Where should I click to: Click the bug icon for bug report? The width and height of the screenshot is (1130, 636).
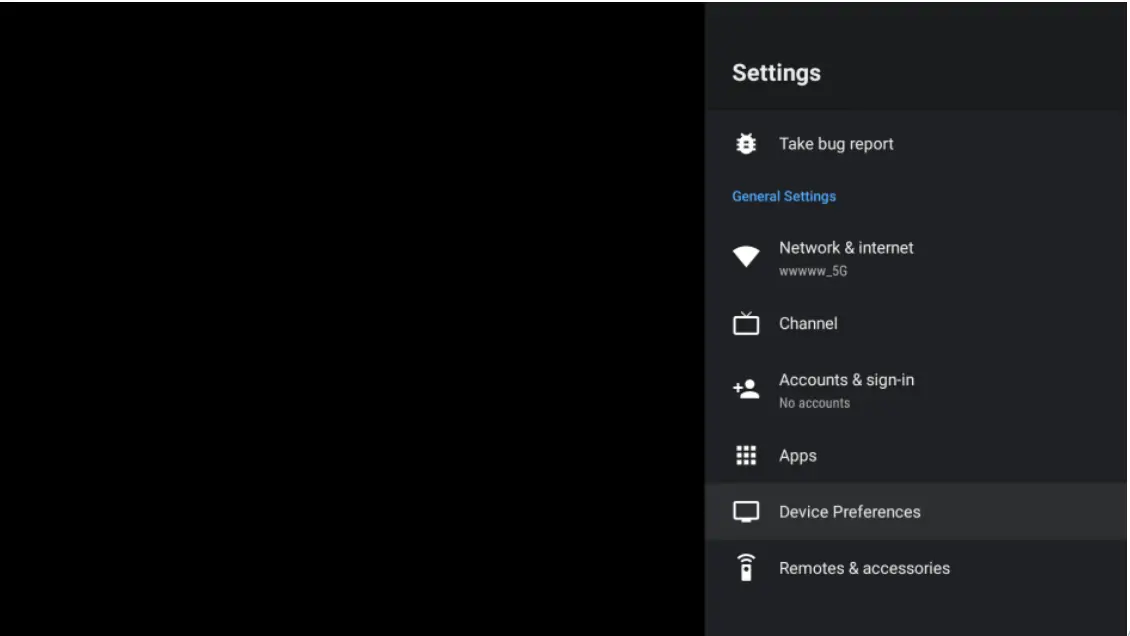tap(745, 143)
